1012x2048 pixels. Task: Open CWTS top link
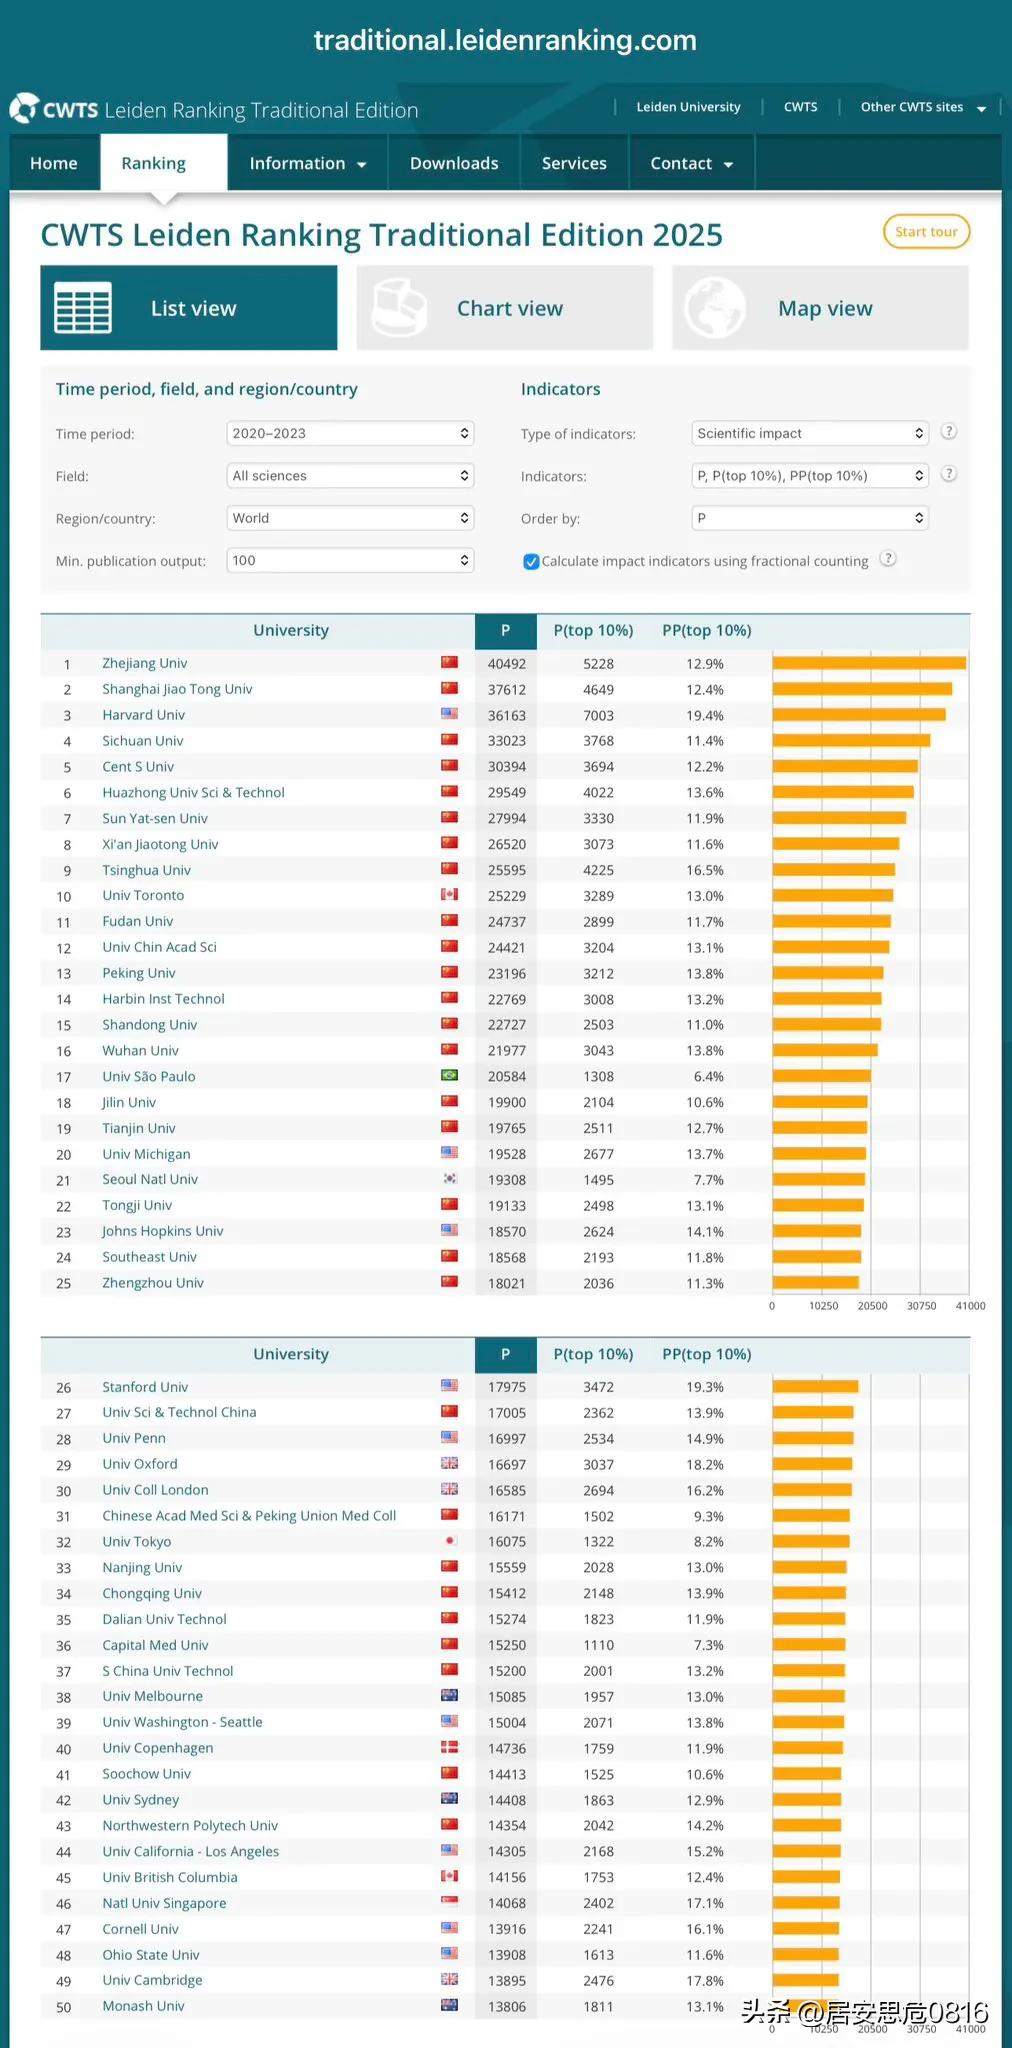[800, 107]
